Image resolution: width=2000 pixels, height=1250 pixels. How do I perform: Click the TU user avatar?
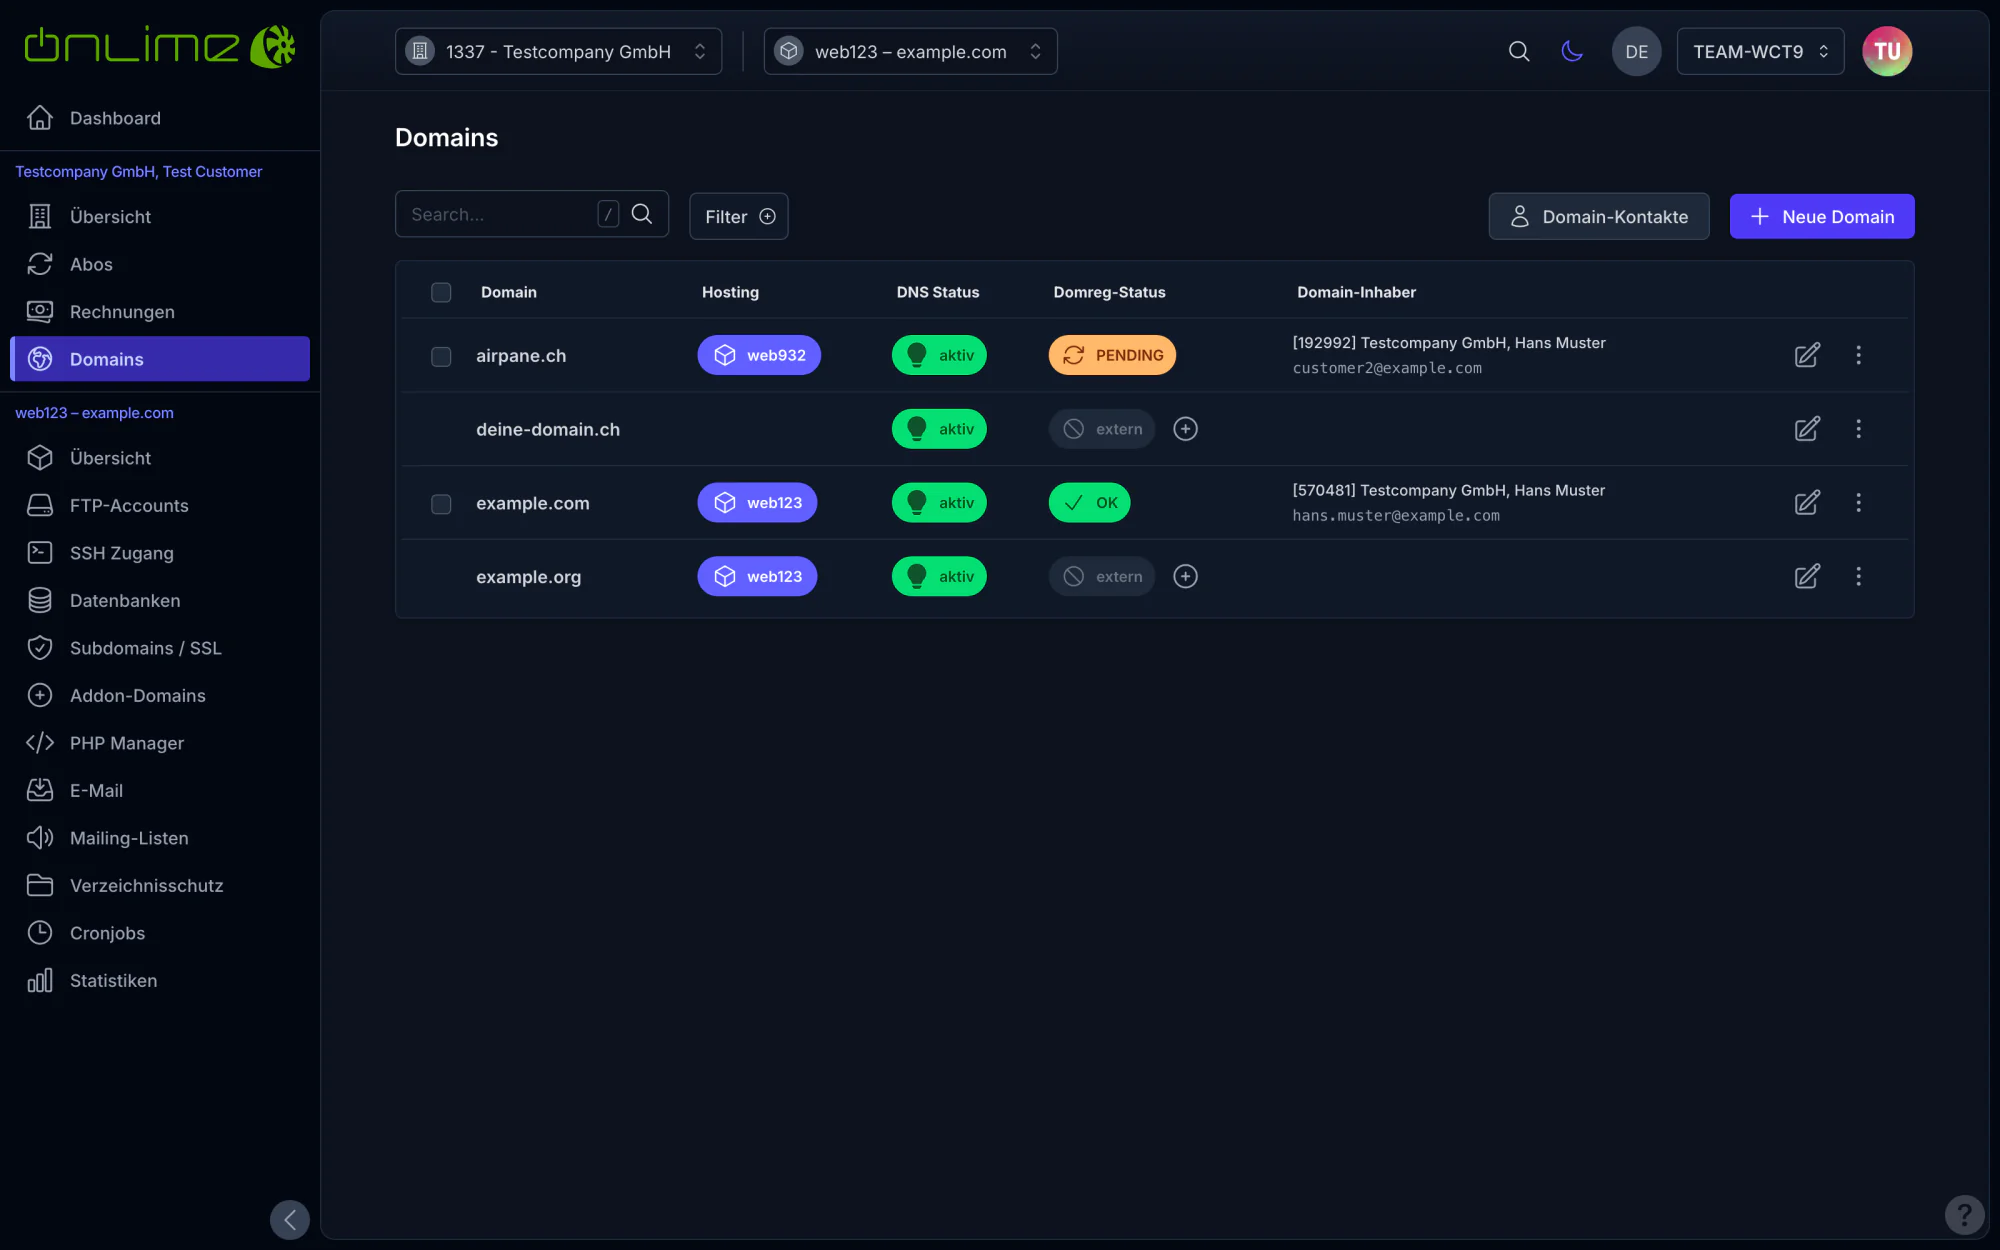click(x=1887, y=51)
